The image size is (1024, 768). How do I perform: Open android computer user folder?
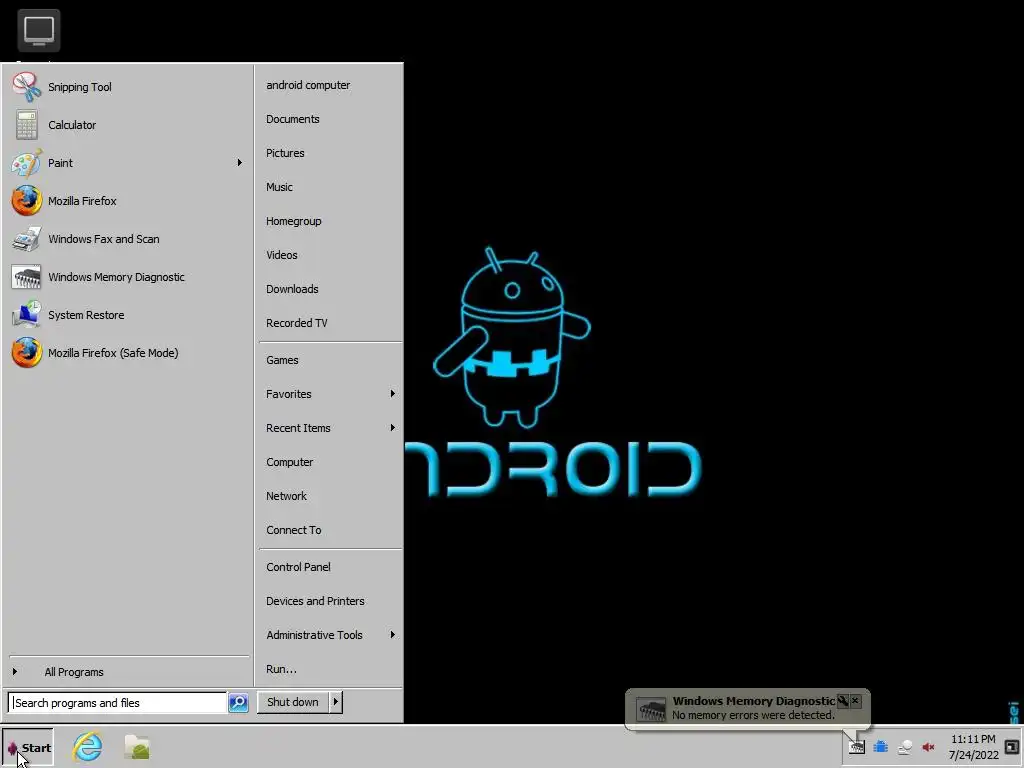point(308,85)
